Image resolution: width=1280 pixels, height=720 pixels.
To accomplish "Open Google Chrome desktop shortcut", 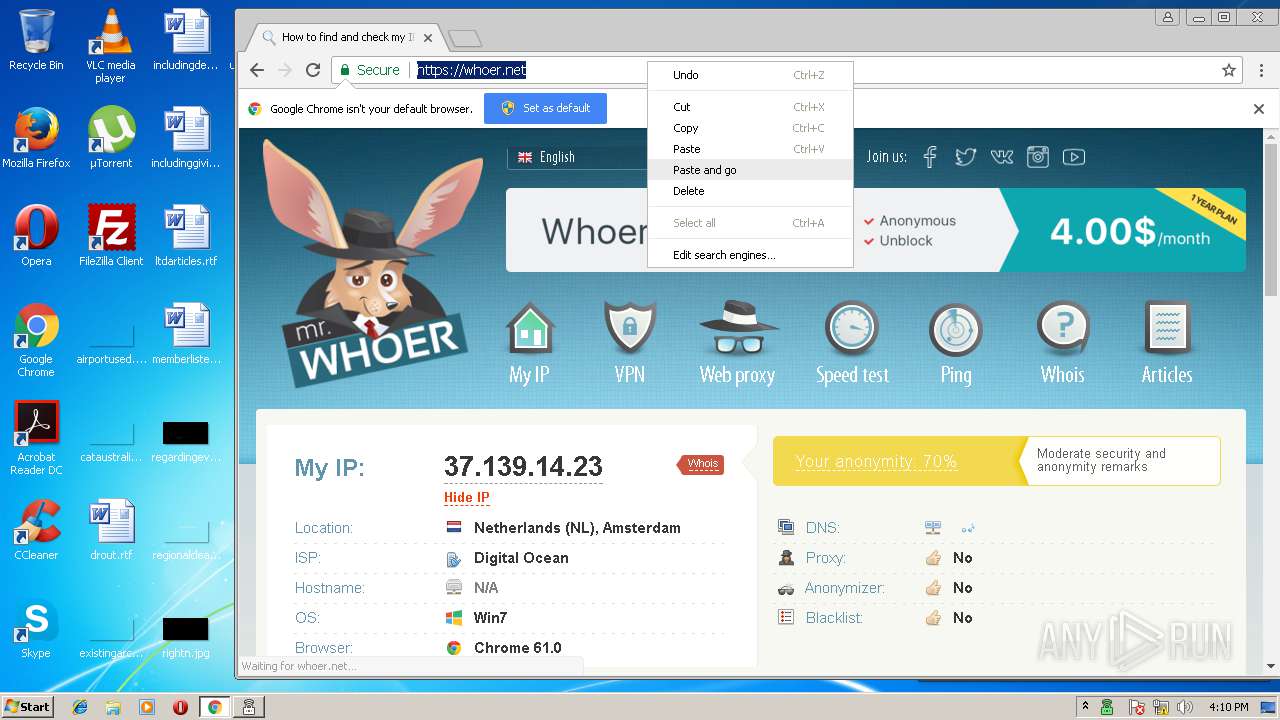I will (x=36, y=340).
